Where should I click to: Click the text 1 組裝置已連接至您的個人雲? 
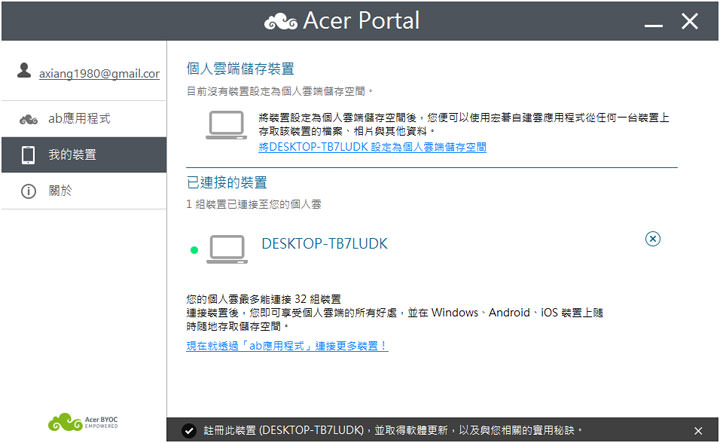(253, 204)
